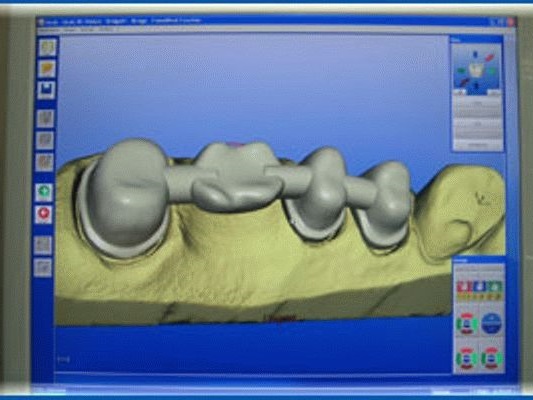Click the floppy disk save icon
Screen dimensions: 533x400
click(46, 90)
